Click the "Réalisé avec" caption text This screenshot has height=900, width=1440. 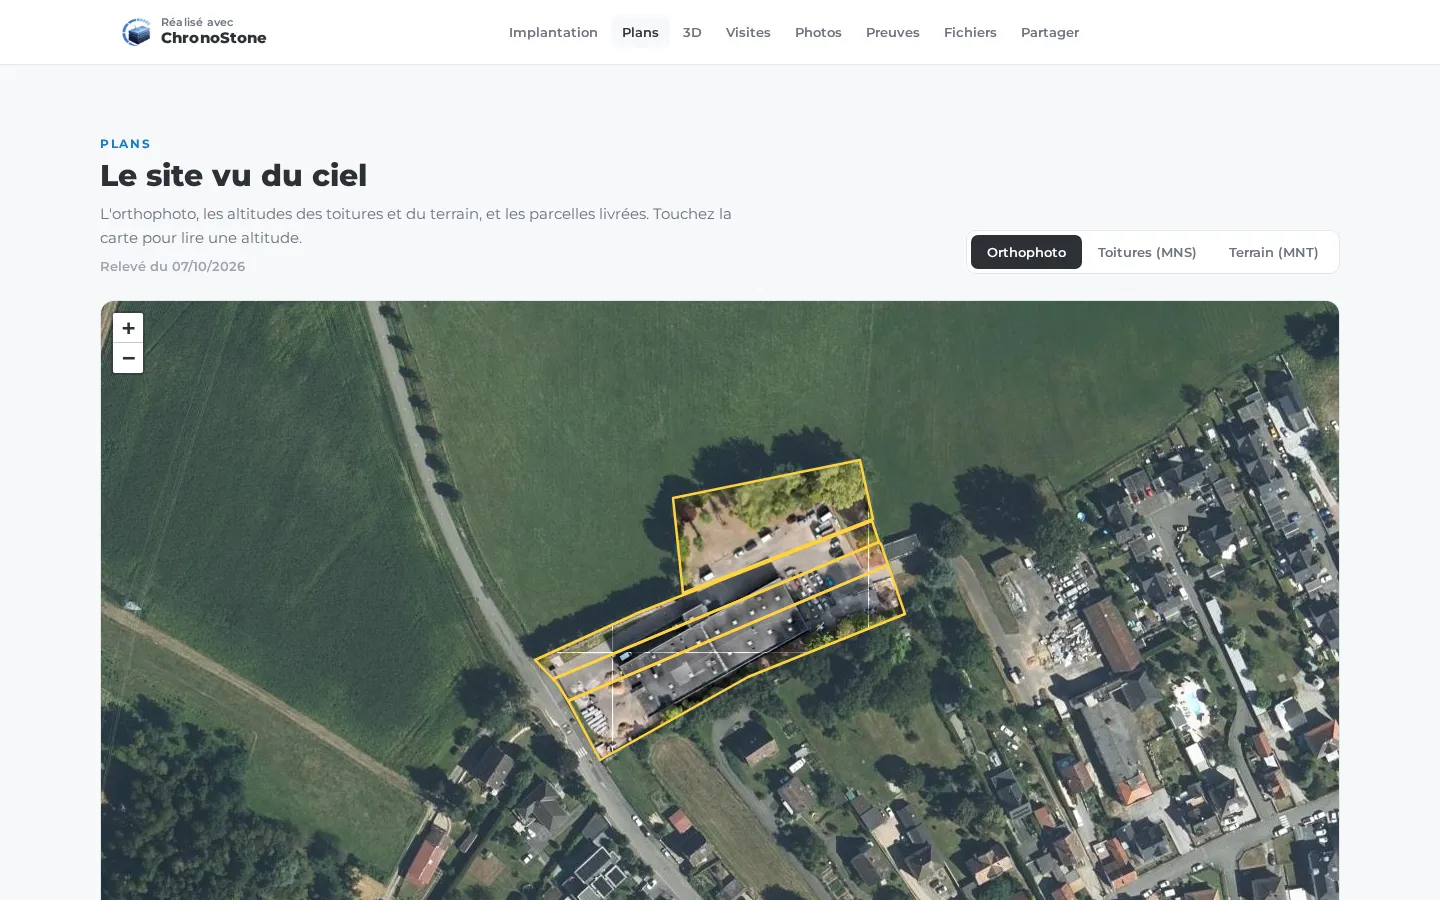[197, 22]
